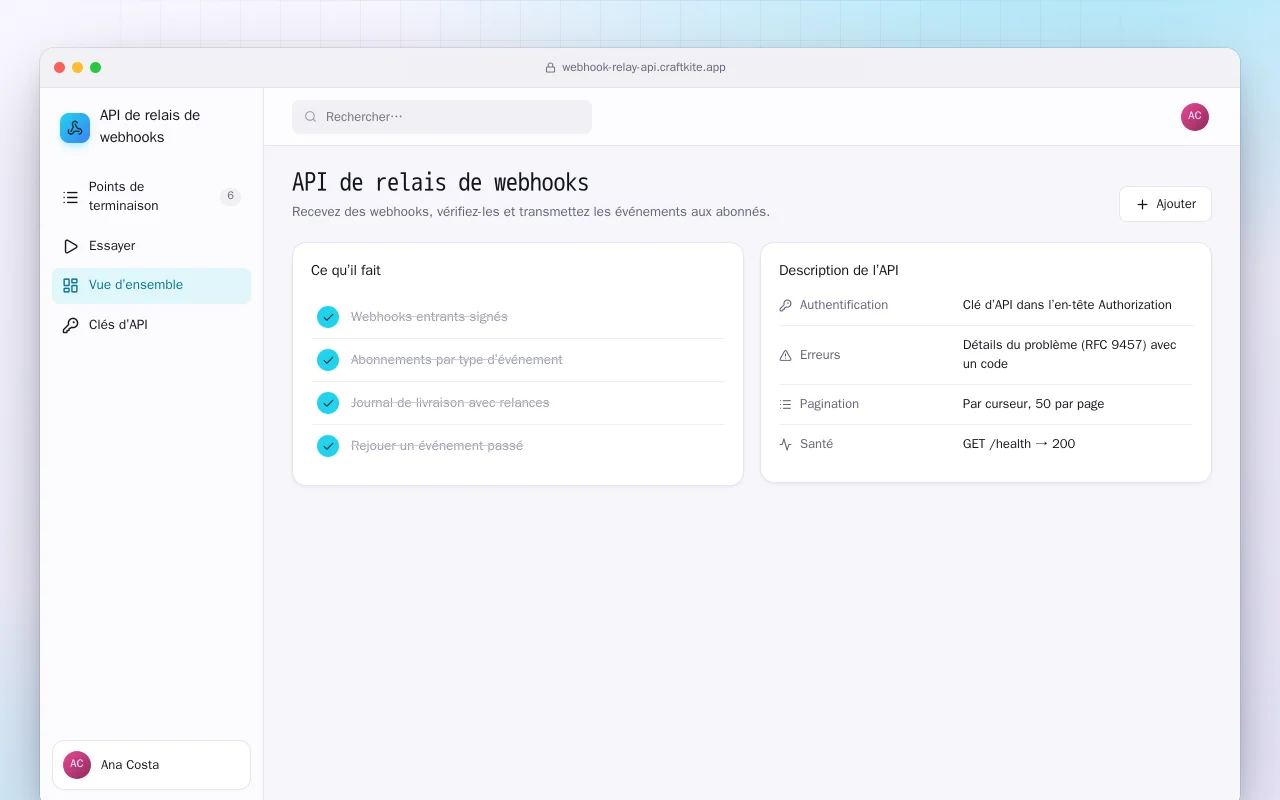Click the key icon beside Authentification
1280x800 pixels.
(x=785, y=305)
